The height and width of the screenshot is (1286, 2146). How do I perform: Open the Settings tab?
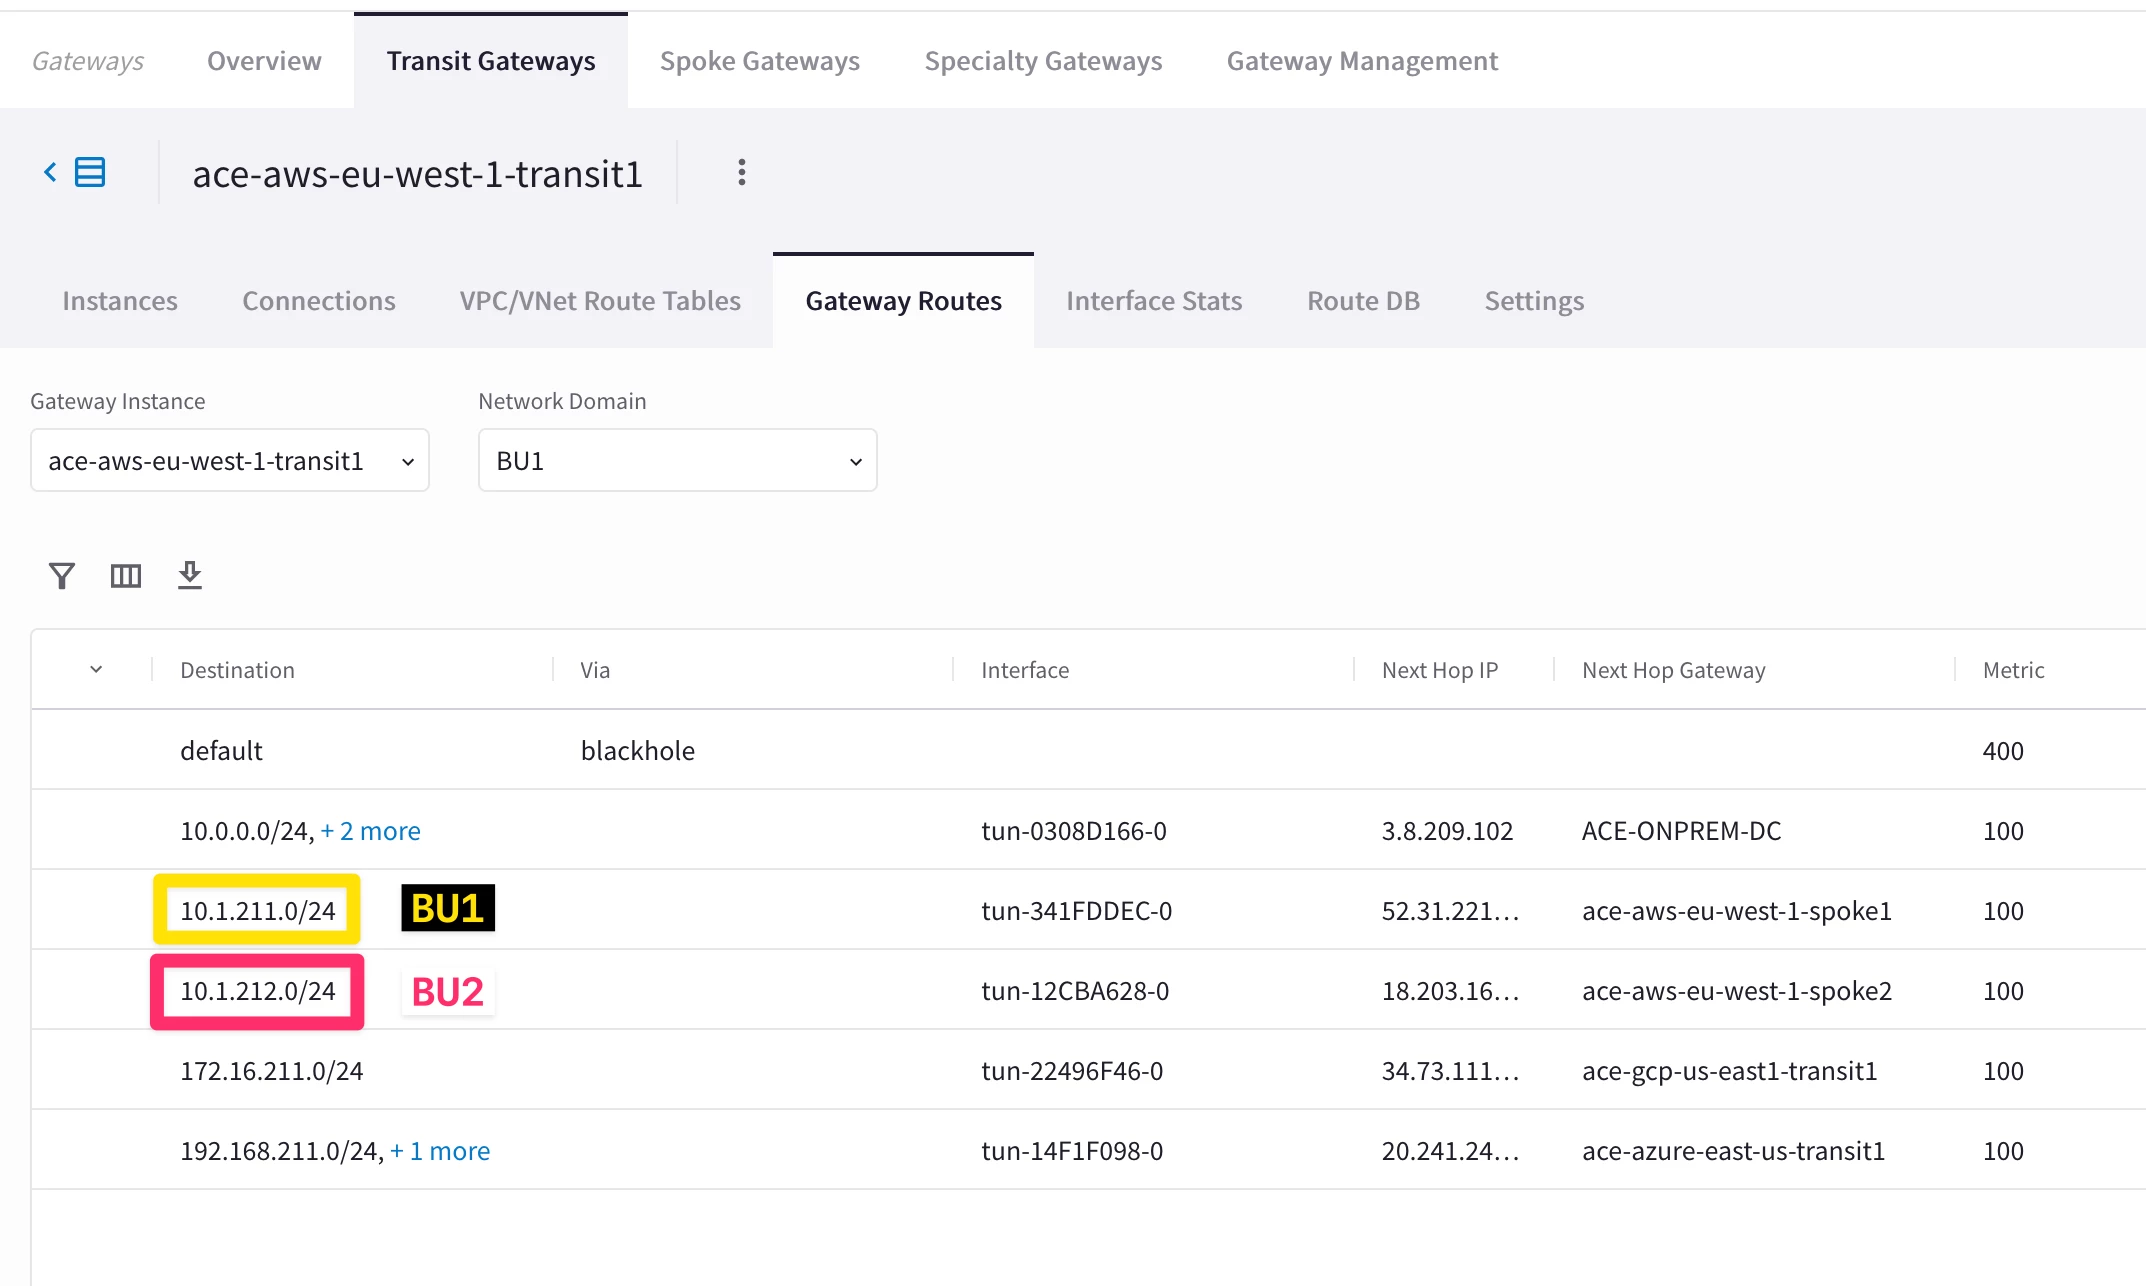tap(1533, 301)
